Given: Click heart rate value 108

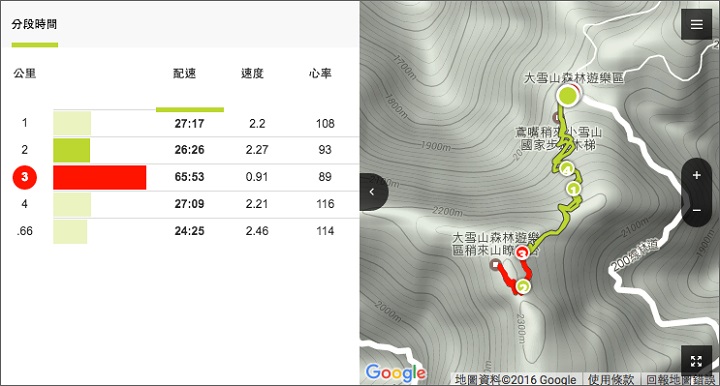Looking at the screenshot, I should click(x=325, y=123).
